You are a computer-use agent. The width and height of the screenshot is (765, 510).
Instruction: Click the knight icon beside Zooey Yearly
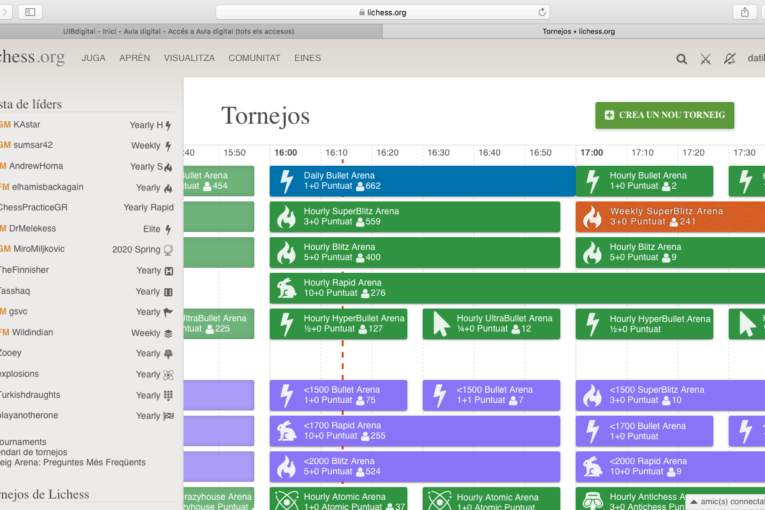(168, 354)
